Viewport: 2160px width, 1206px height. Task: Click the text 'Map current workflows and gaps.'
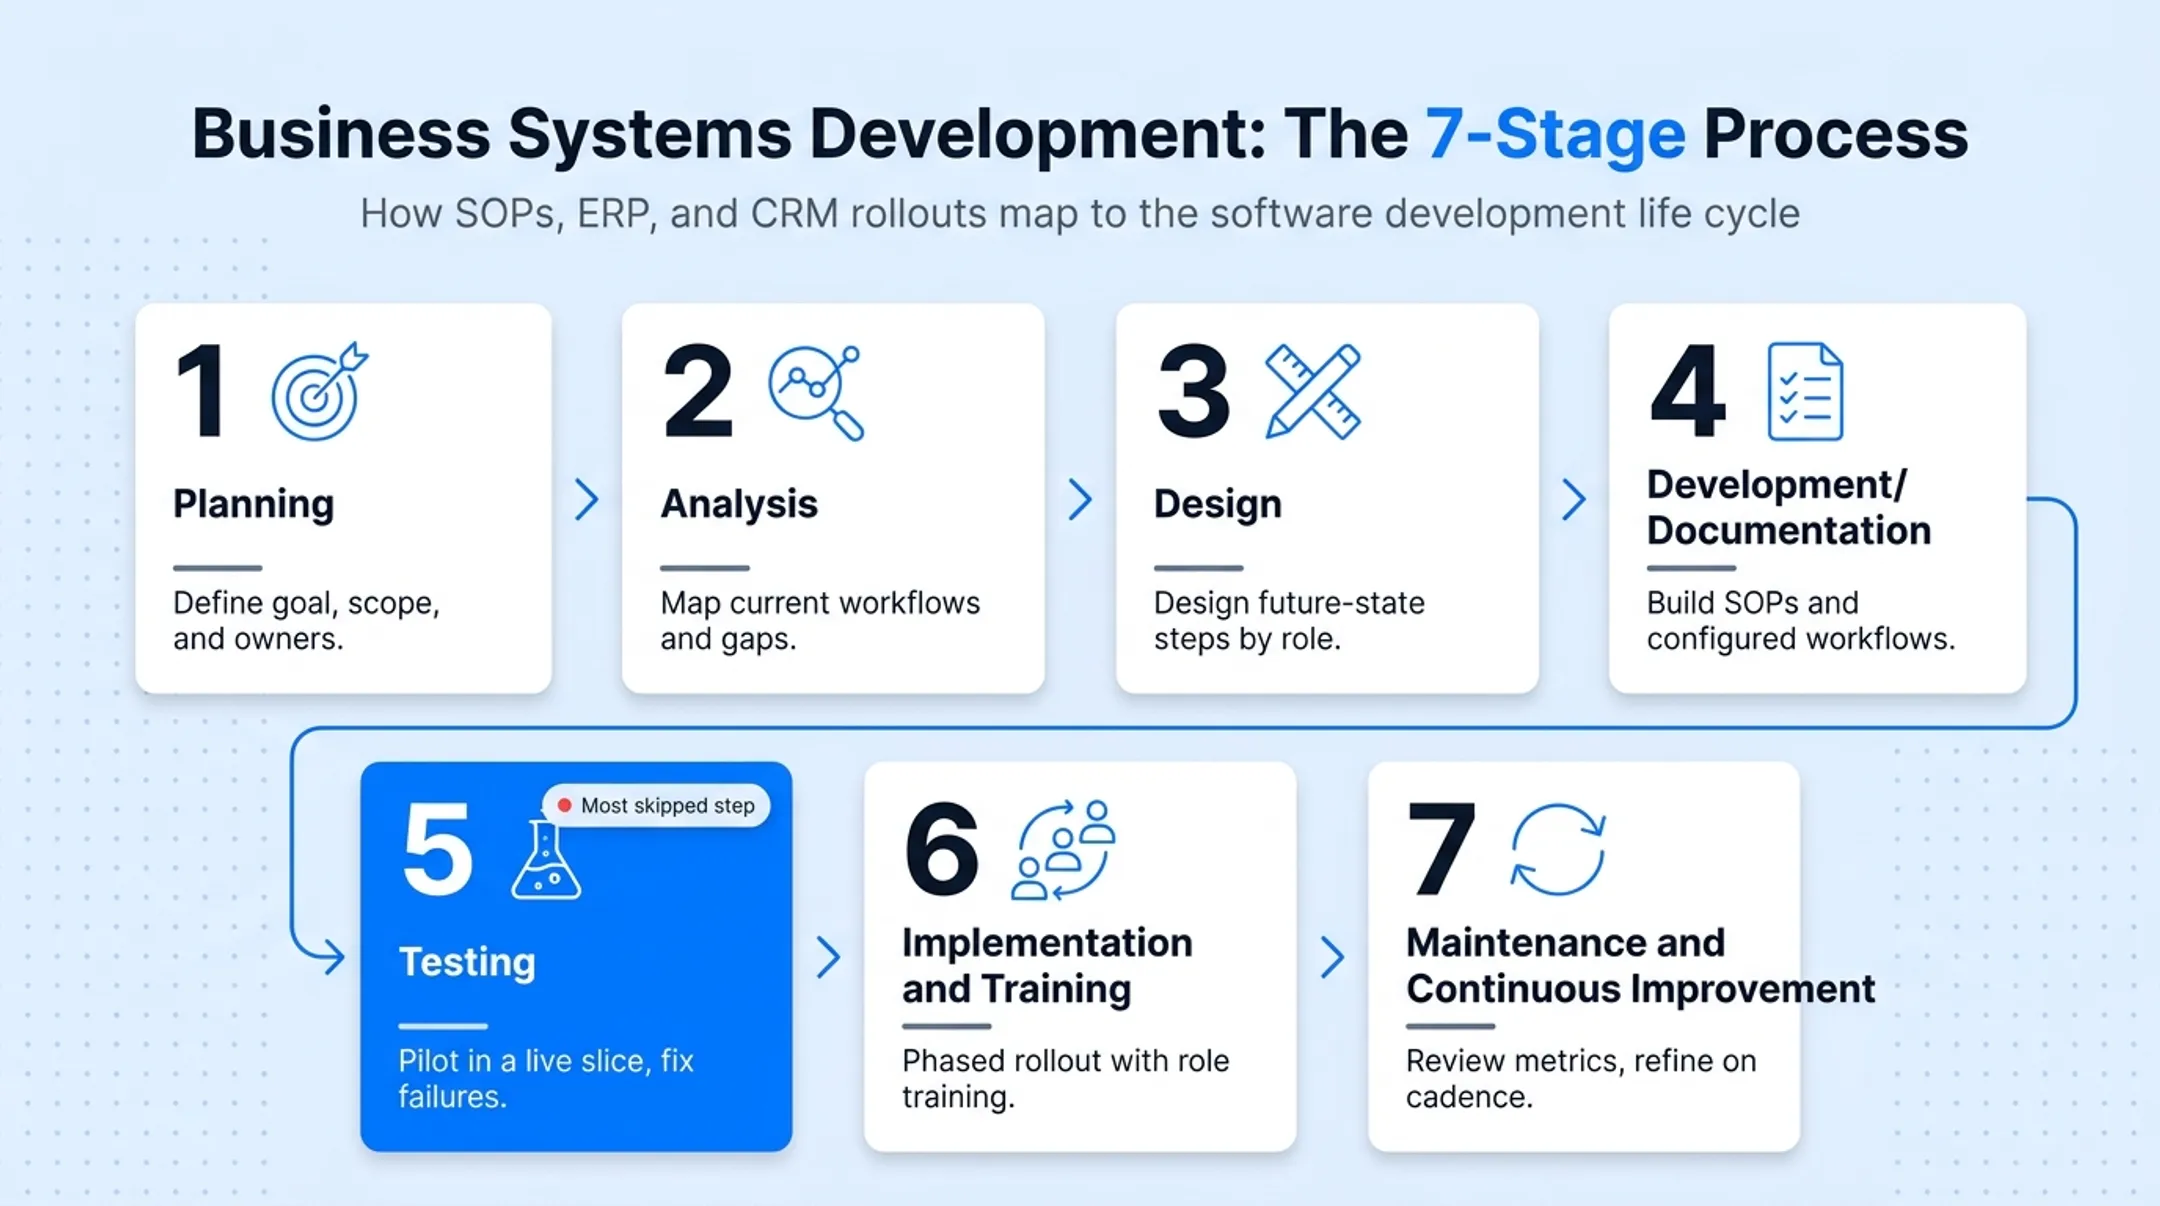[820, 621]
